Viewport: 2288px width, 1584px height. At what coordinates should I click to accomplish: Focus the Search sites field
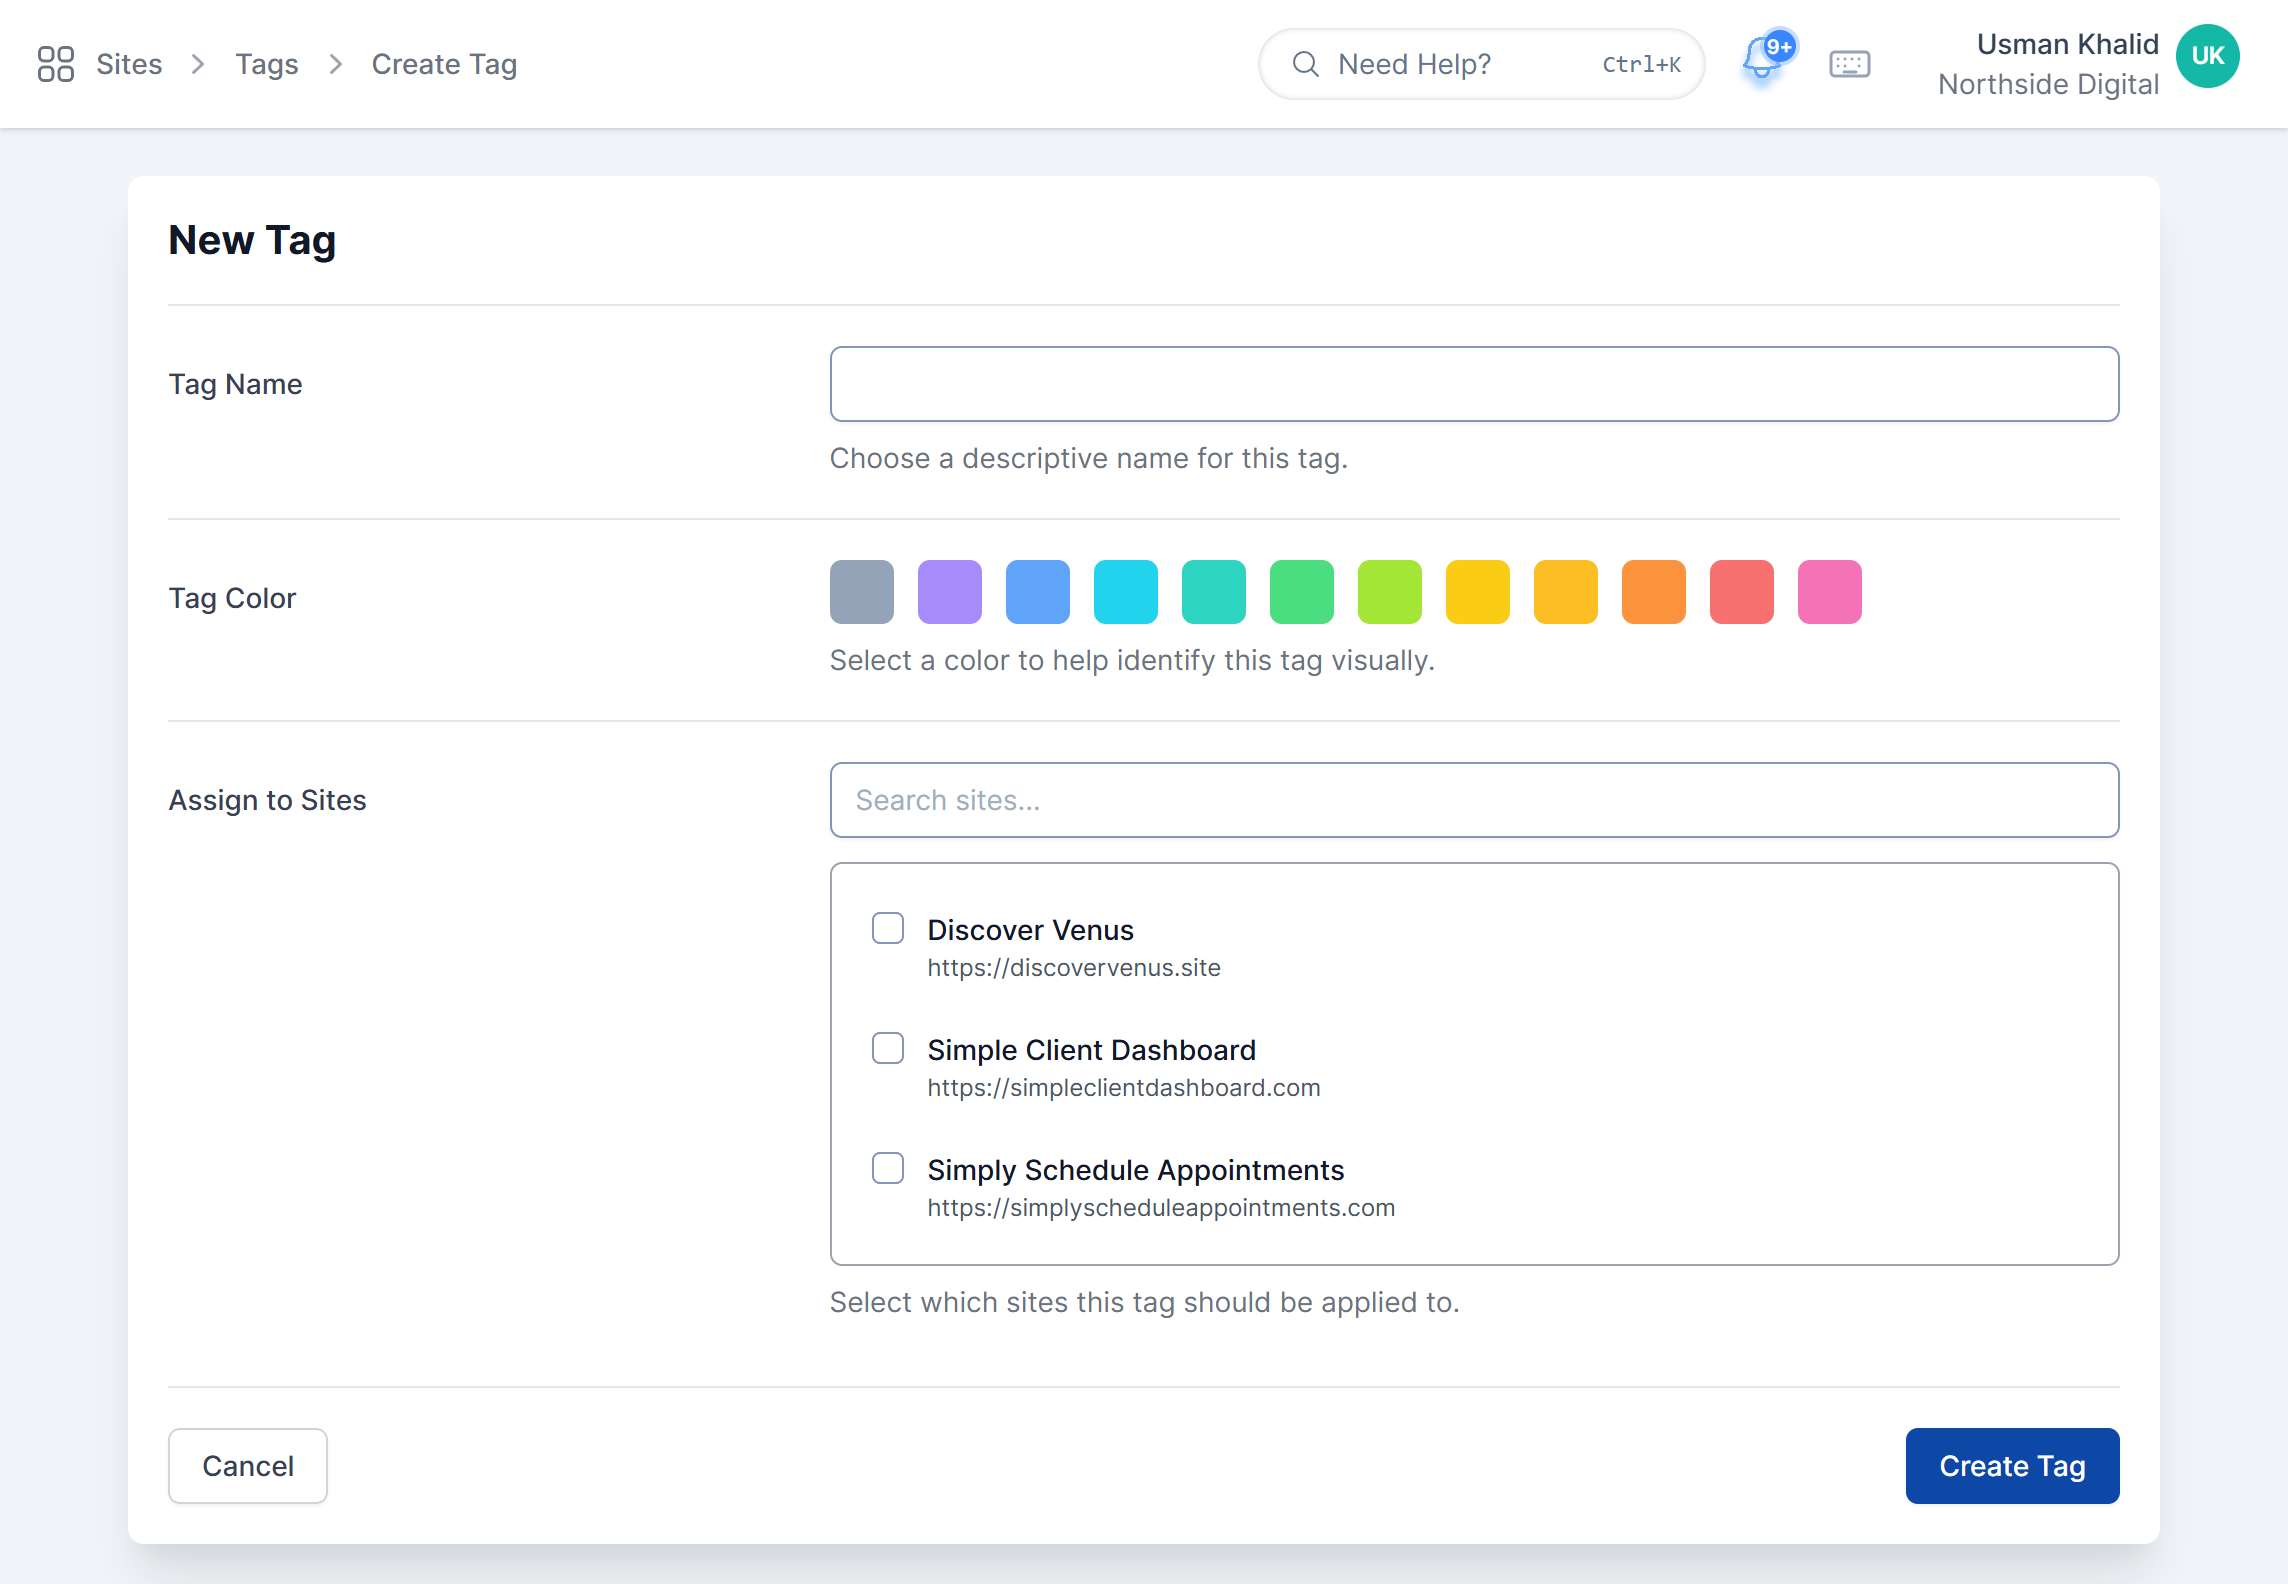pos(1474,800)
